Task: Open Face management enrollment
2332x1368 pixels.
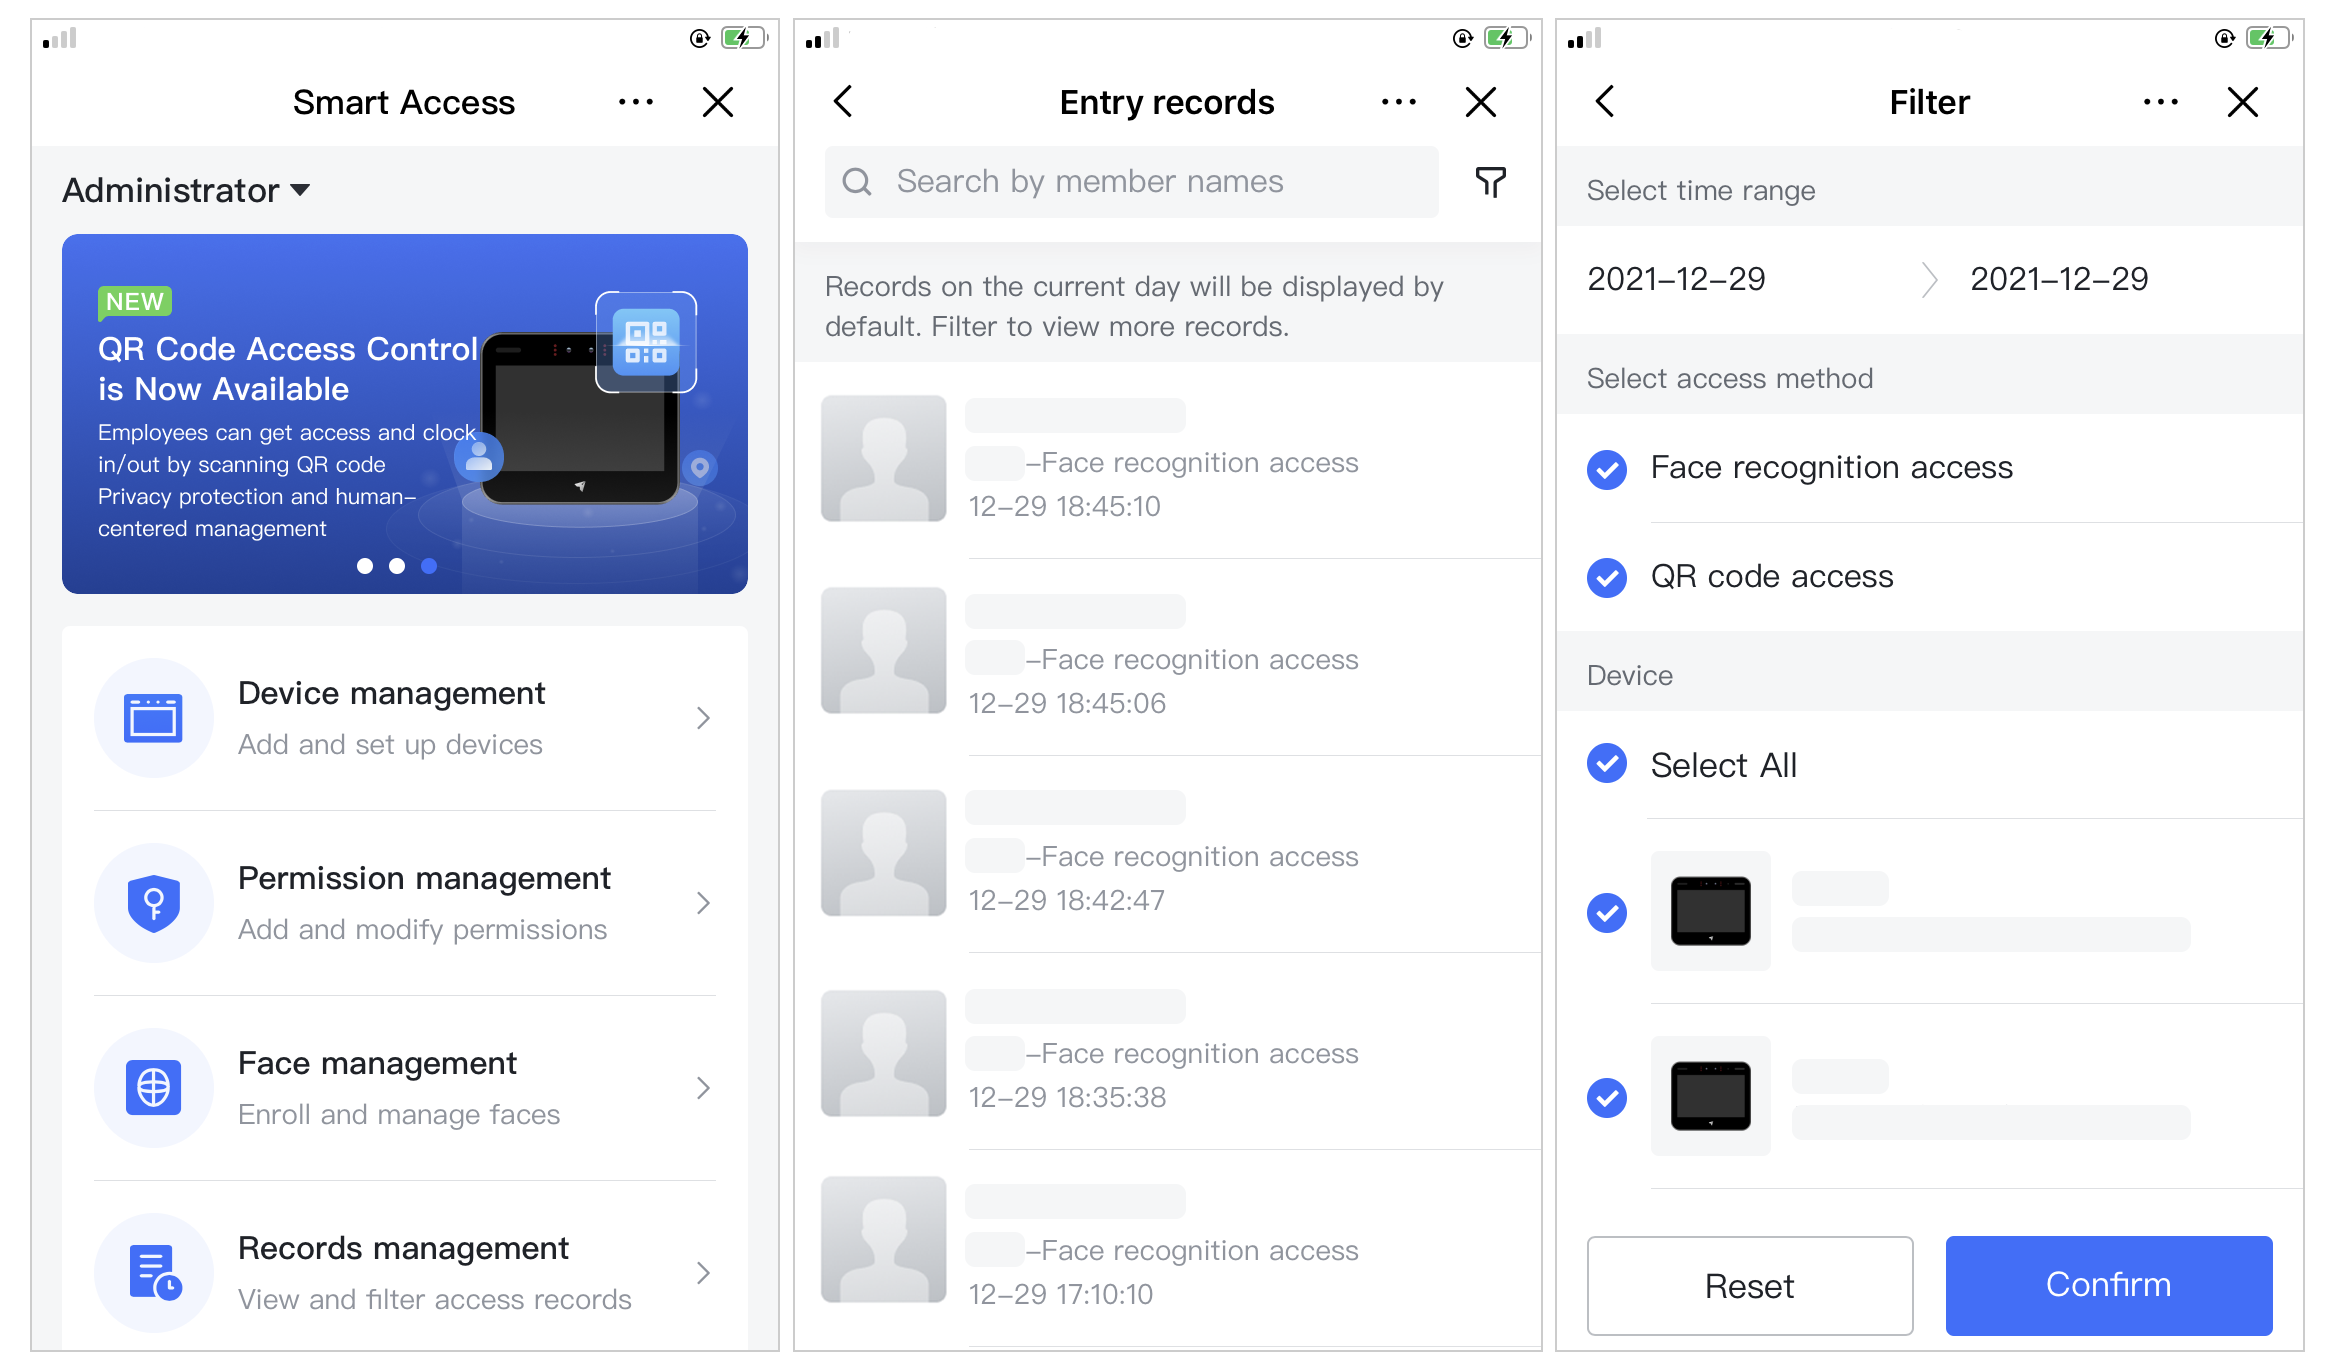Action: click(x=378, y=1063)
